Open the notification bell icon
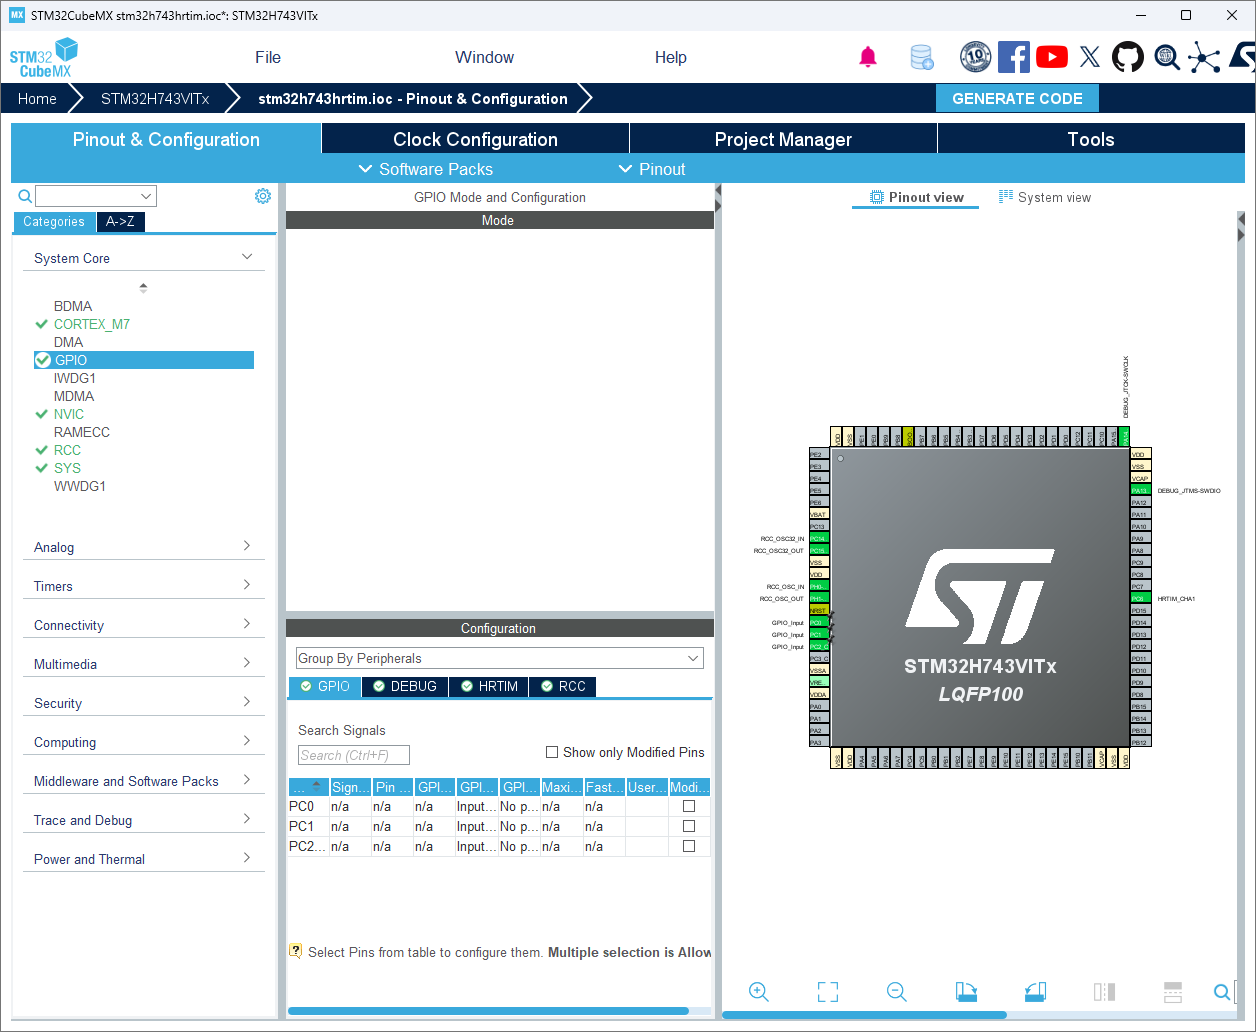1256x1032 pixels. (x=868, y=57)
